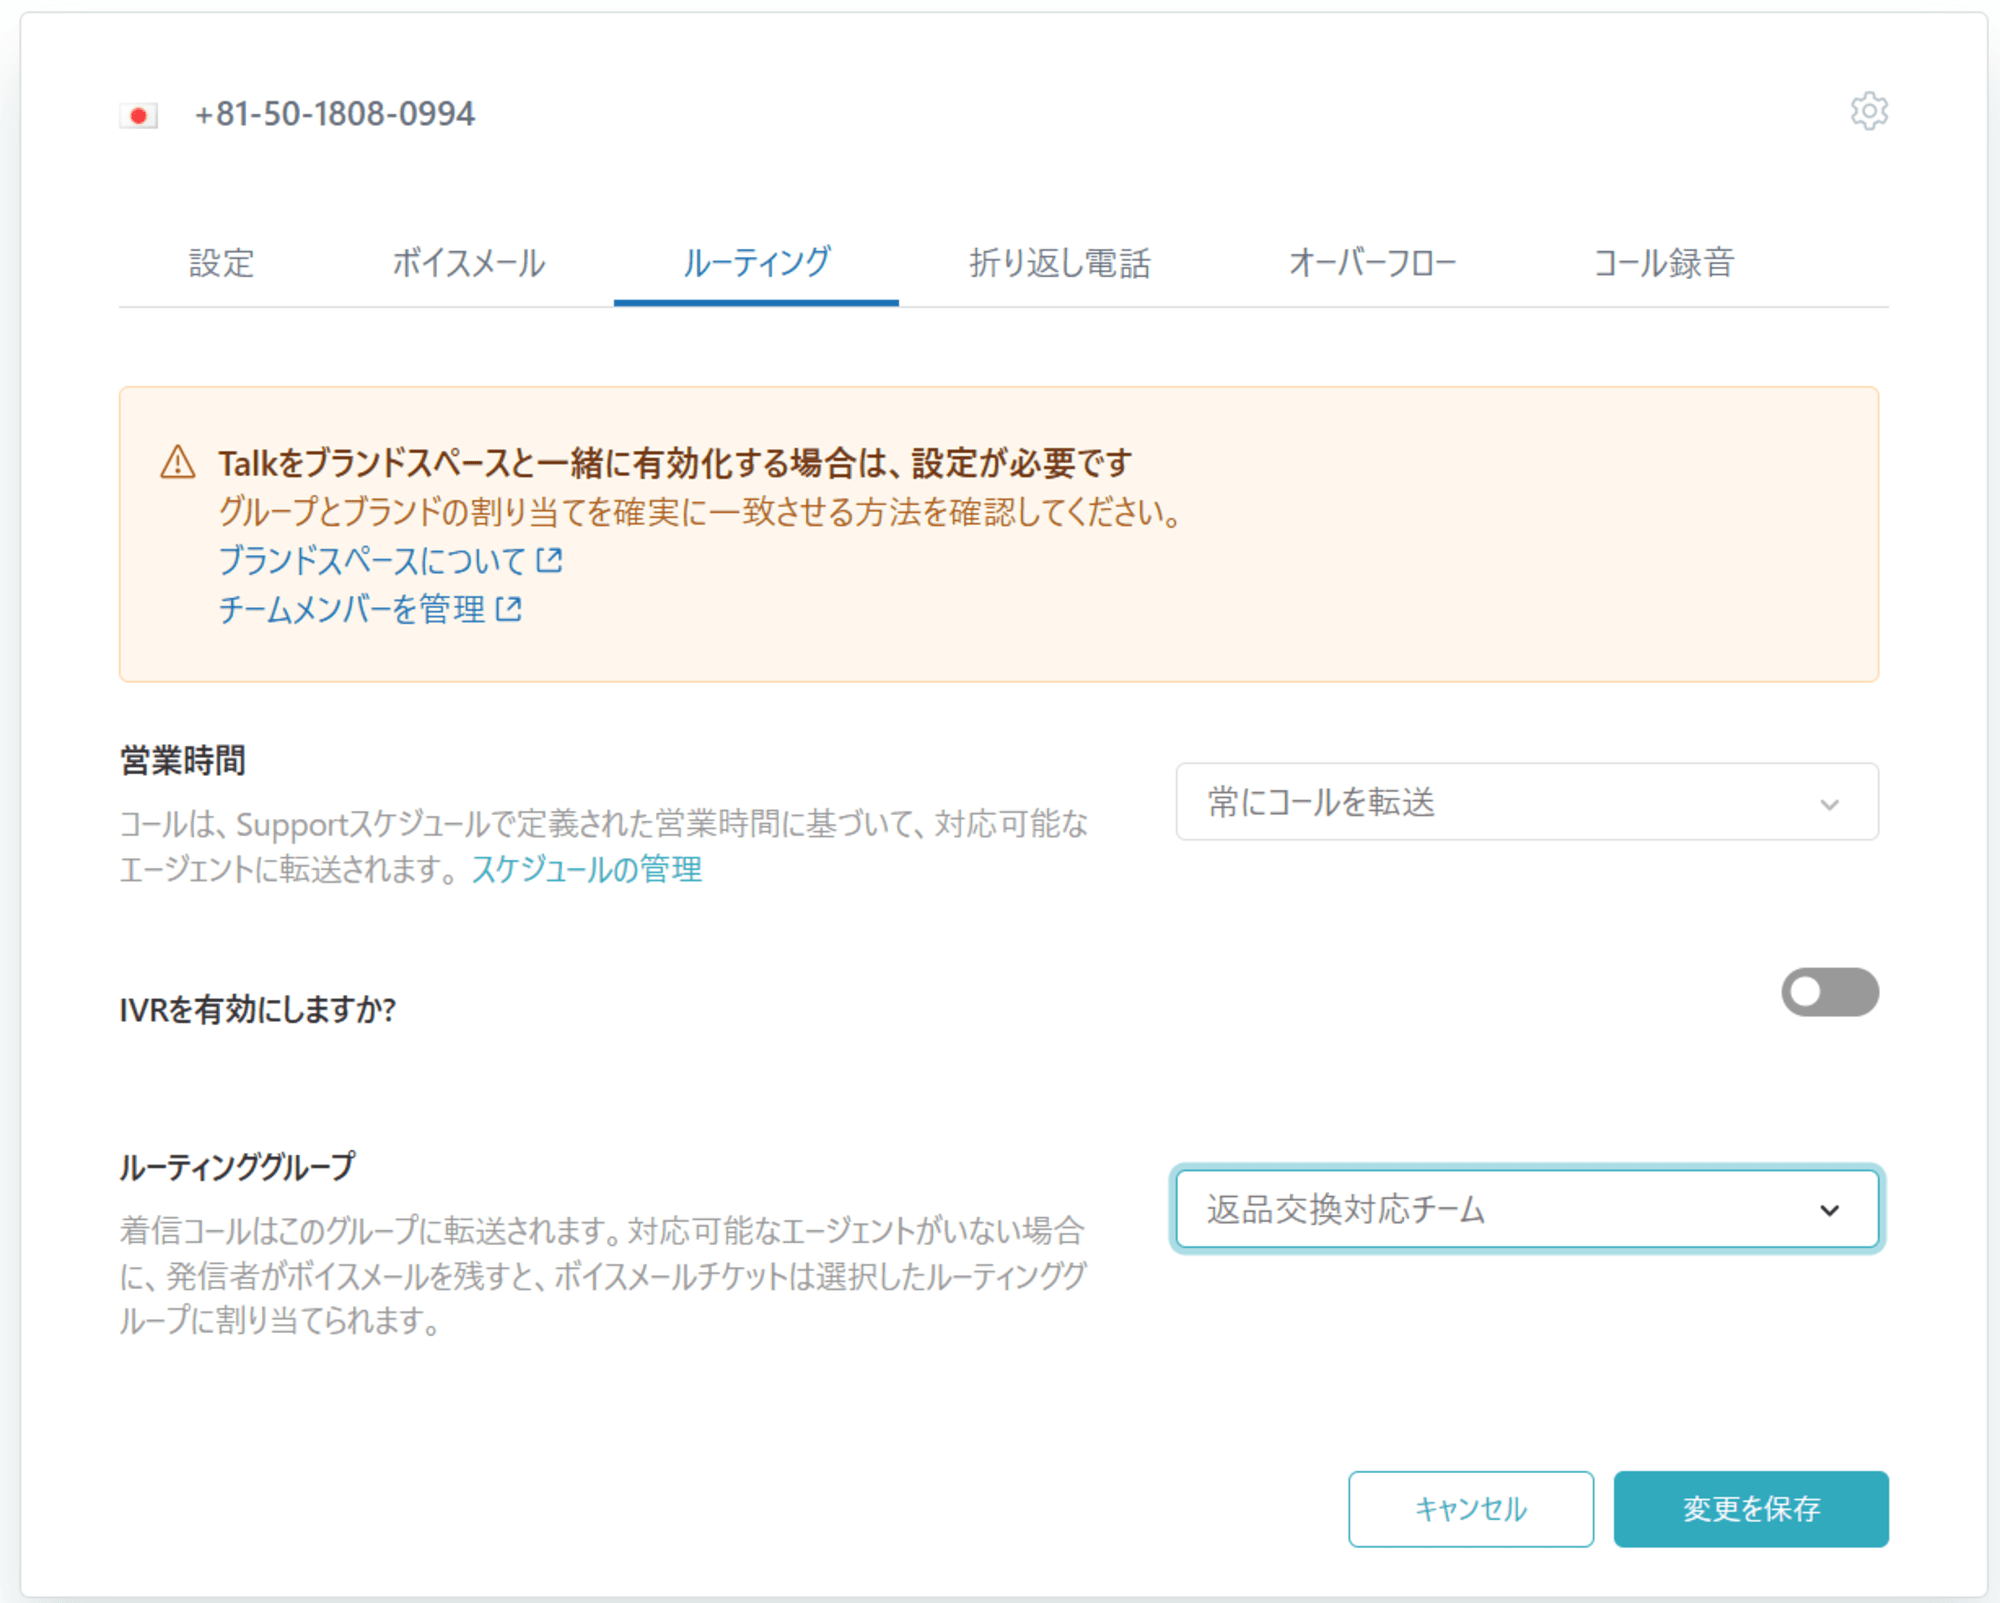Click the warning triangle icon in banner
The width and height of the screenshot is (2000, 1603).
point(178,462)
